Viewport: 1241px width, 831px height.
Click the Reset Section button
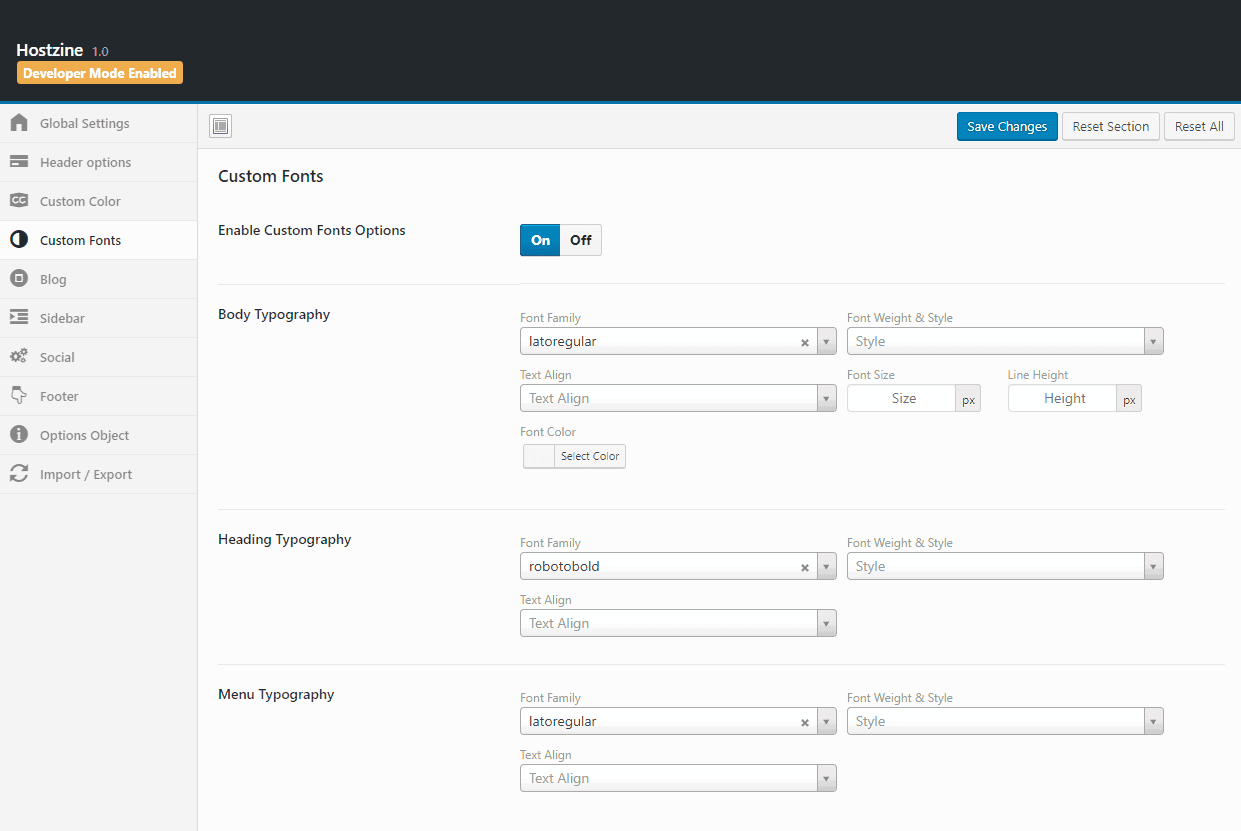point(1110,127)
